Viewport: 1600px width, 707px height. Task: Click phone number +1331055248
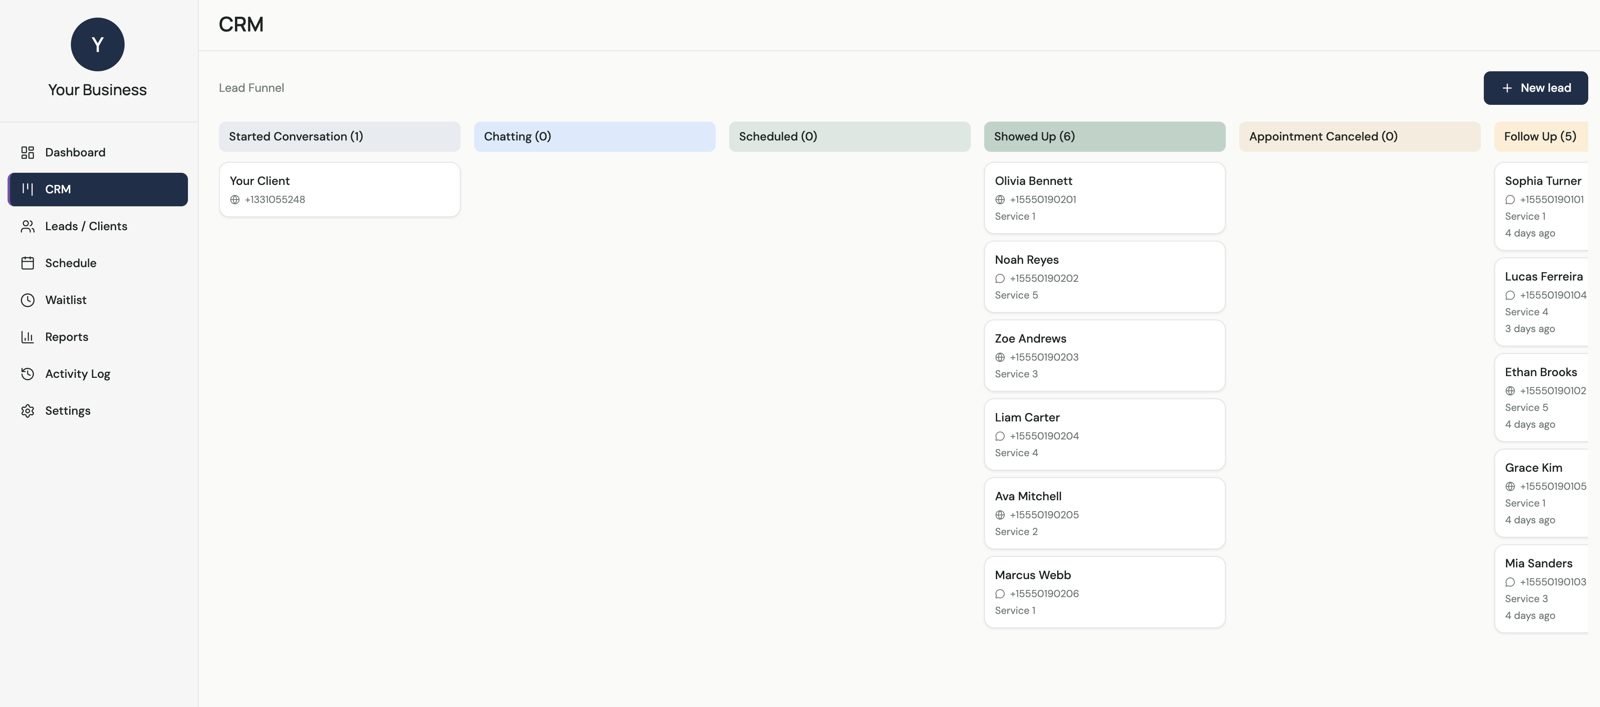click(275, 200)
